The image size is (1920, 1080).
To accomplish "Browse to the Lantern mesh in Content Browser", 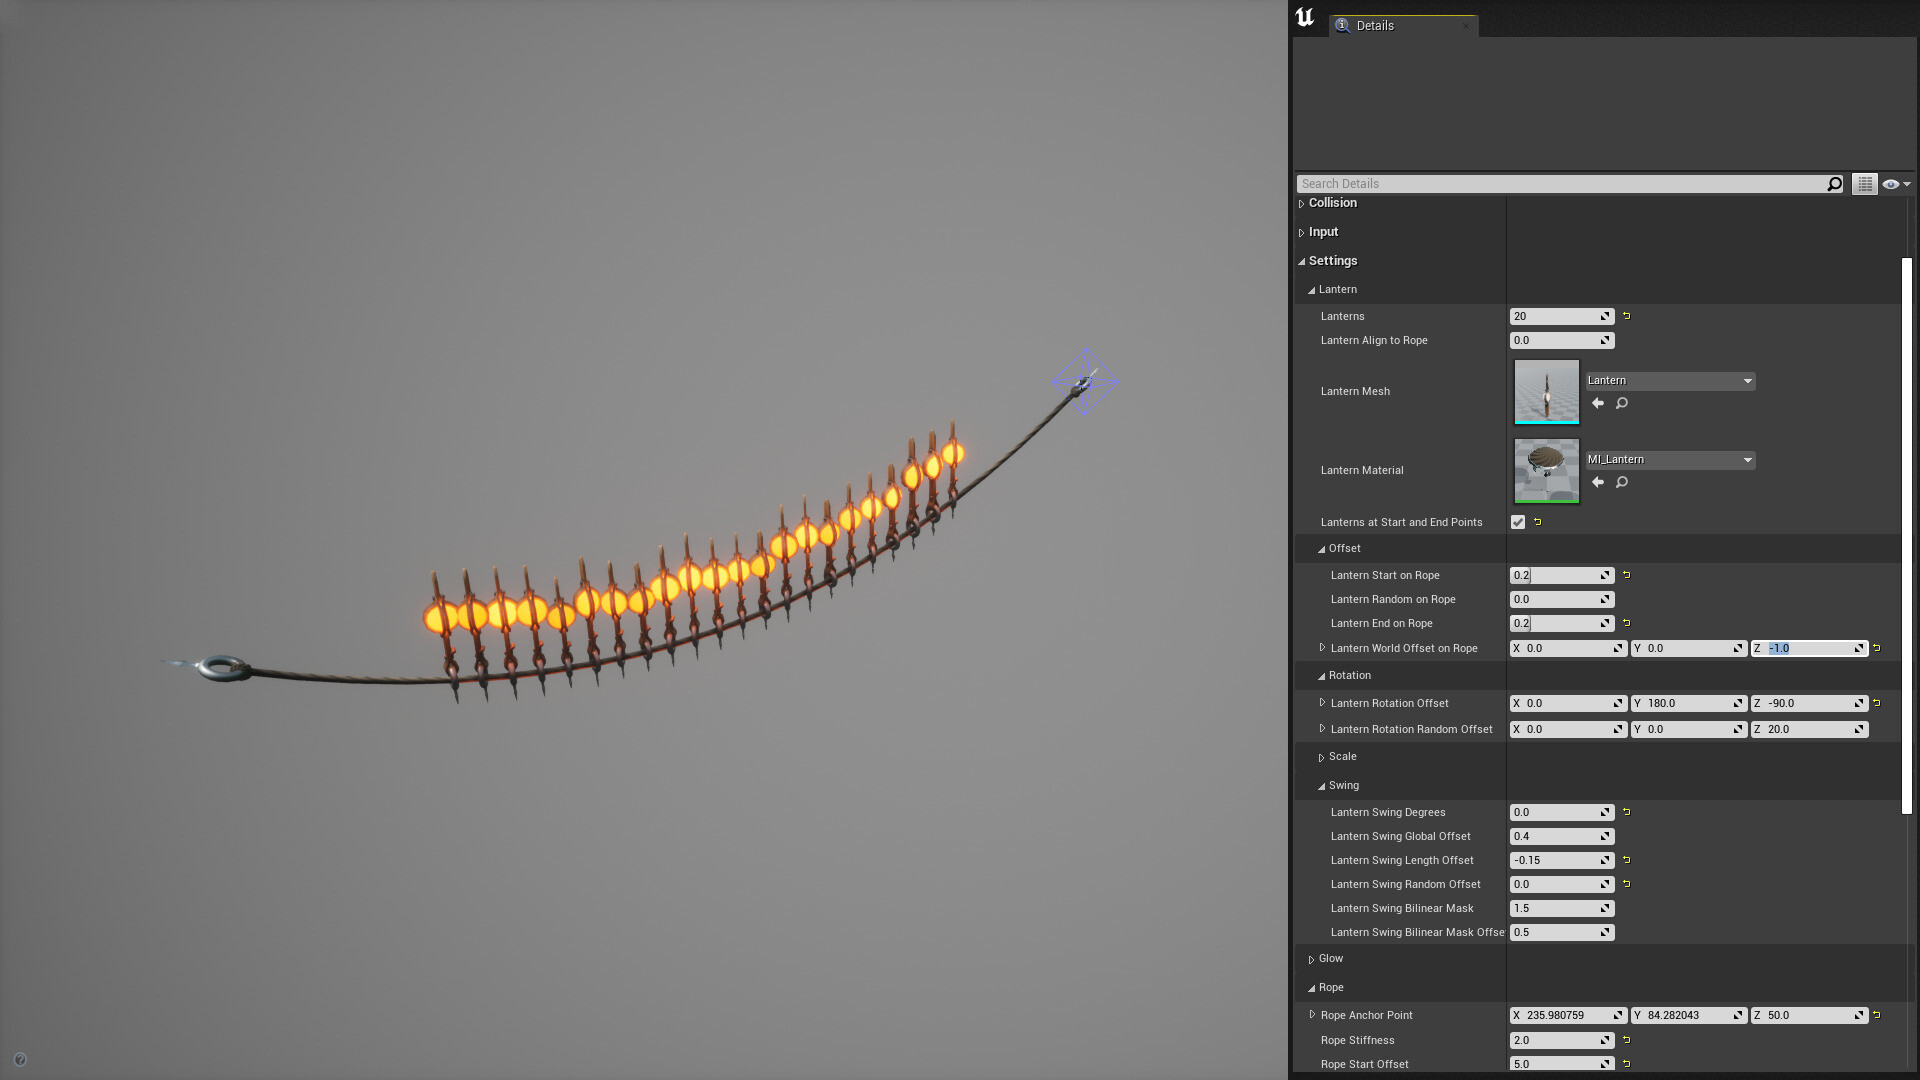I will (1621, 403).
